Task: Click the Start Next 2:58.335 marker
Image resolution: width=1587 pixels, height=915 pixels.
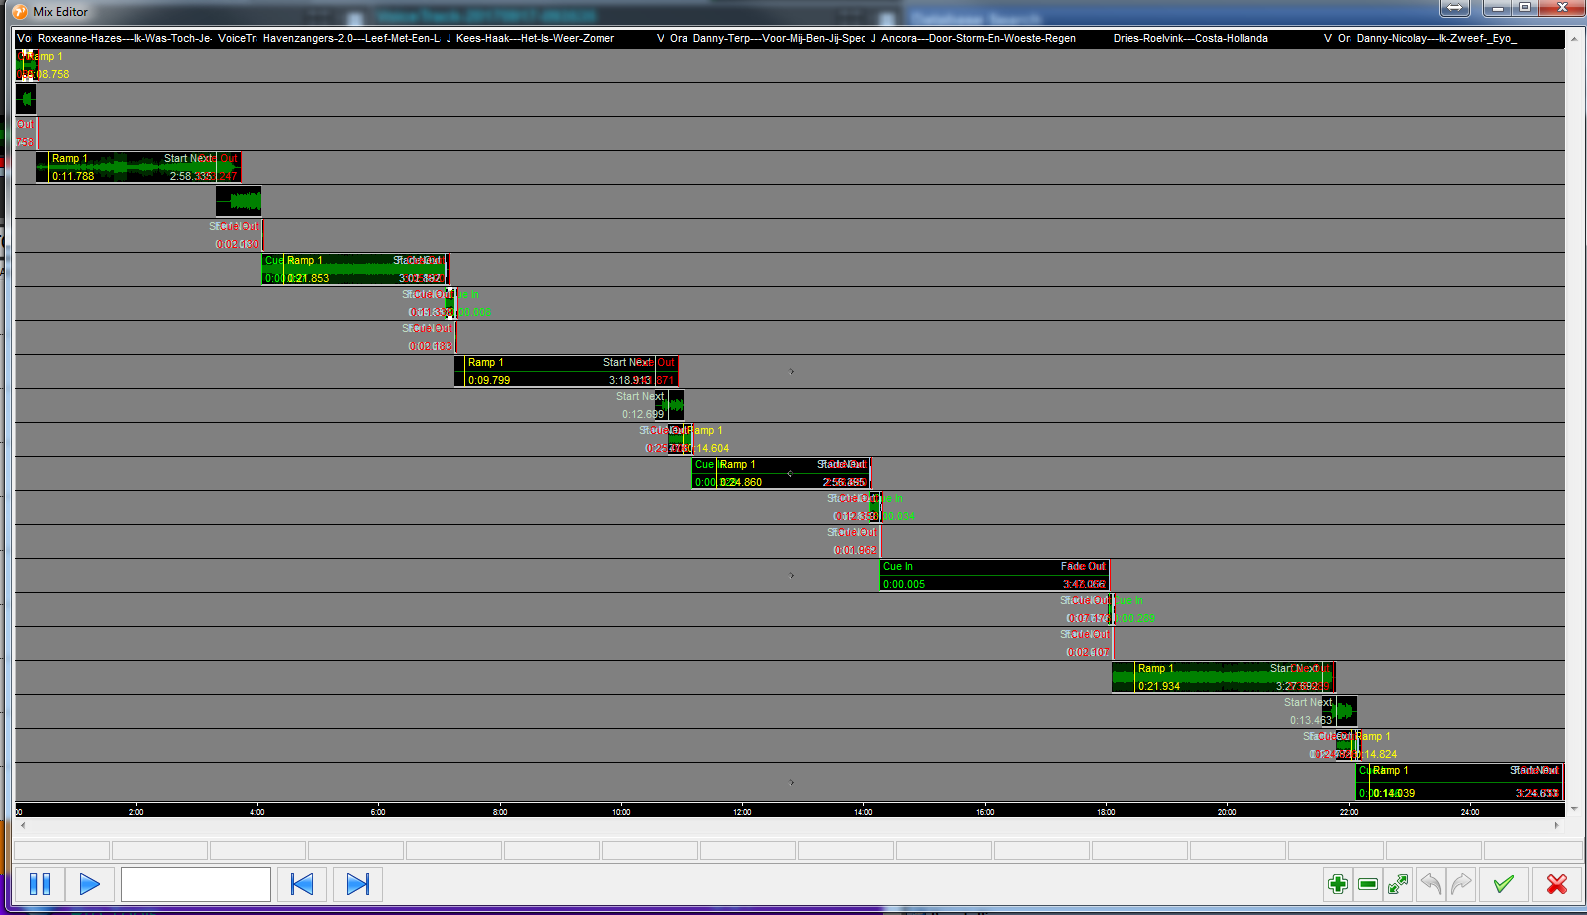Action: [189, 167]
